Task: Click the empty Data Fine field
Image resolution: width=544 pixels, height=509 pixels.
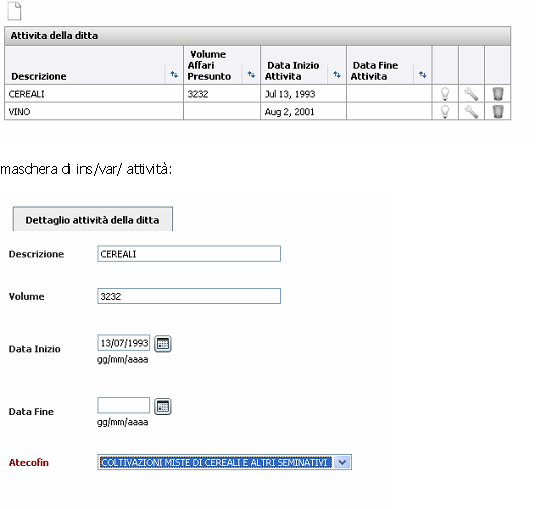Action: coord(124,405)
